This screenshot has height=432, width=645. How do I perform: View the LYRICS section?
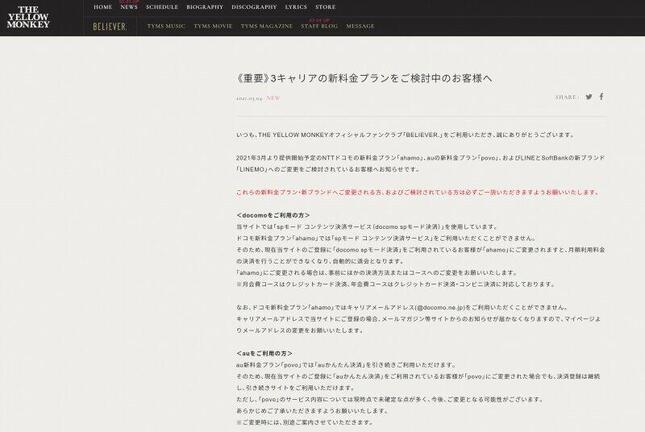(x=296, y=7)
